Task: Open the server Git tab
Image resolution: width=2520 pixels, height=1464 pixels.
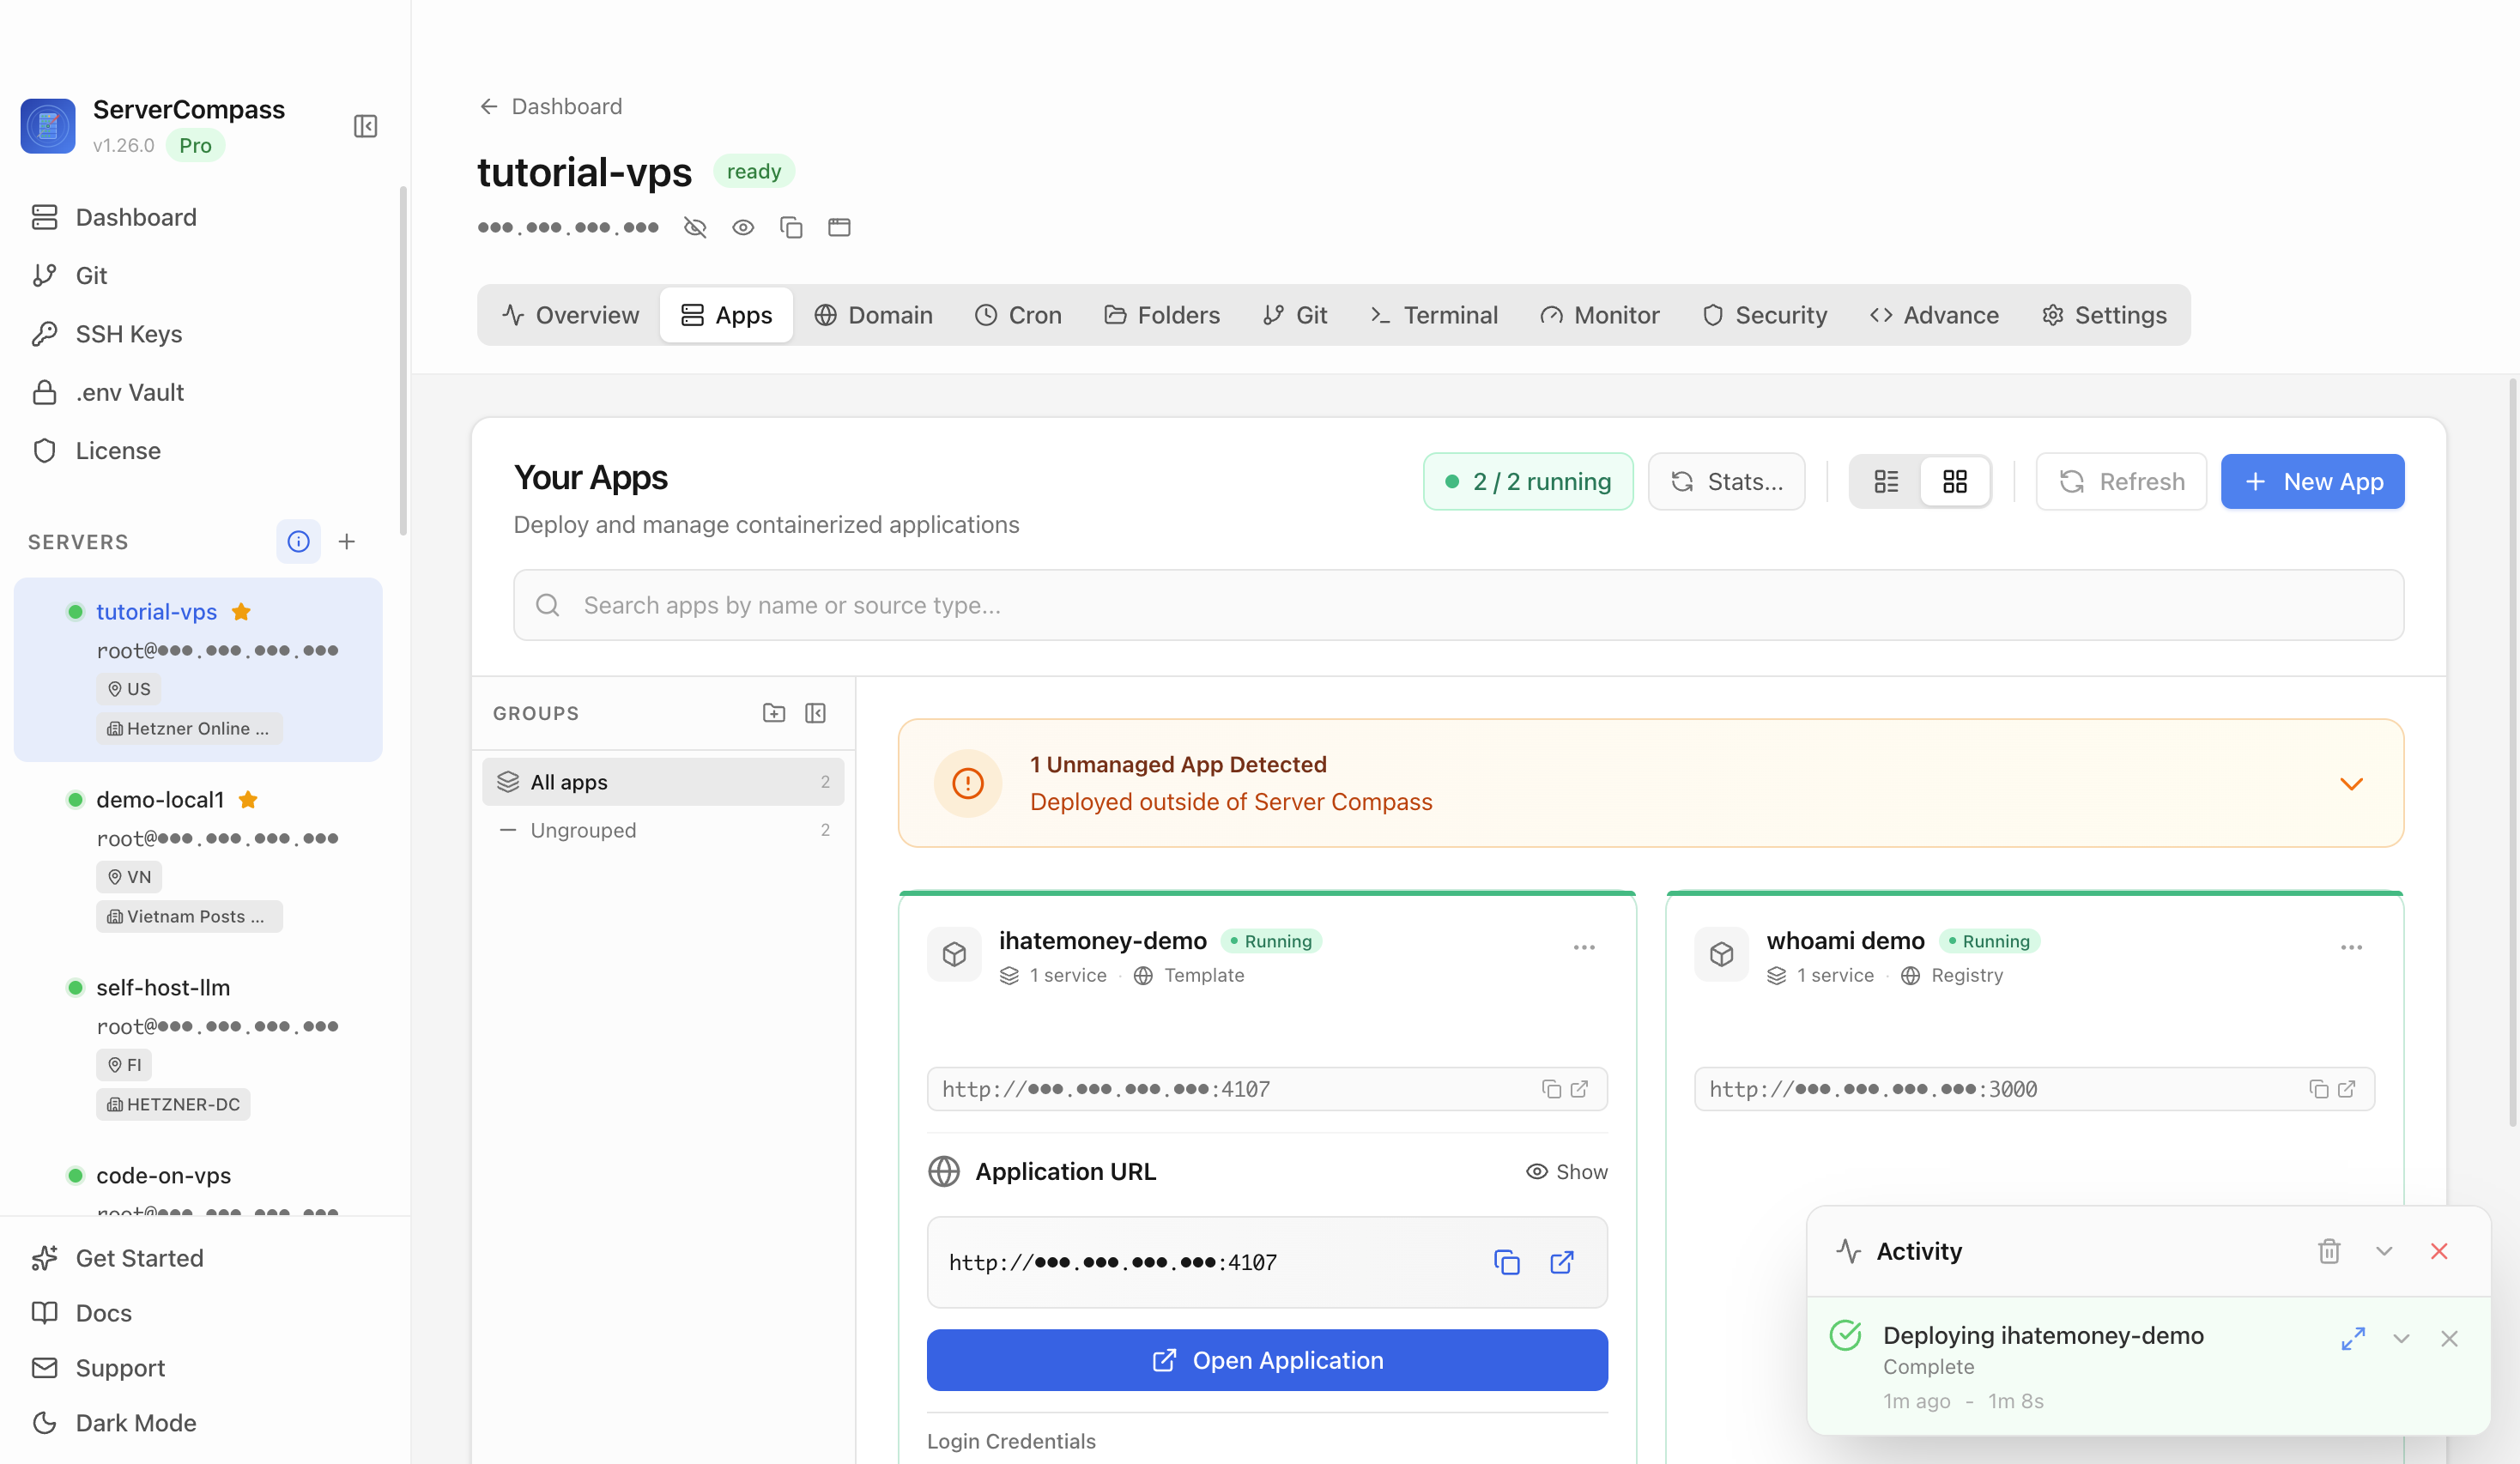Action: tap(1295, 315)
